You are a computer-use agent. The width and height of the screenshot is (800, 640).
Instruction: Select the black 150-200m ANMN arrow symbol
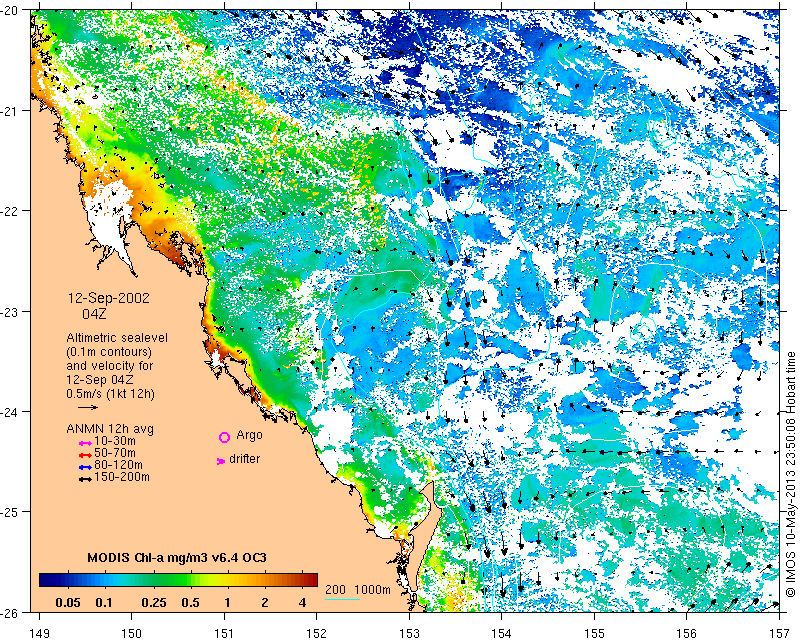coord(85,479)
